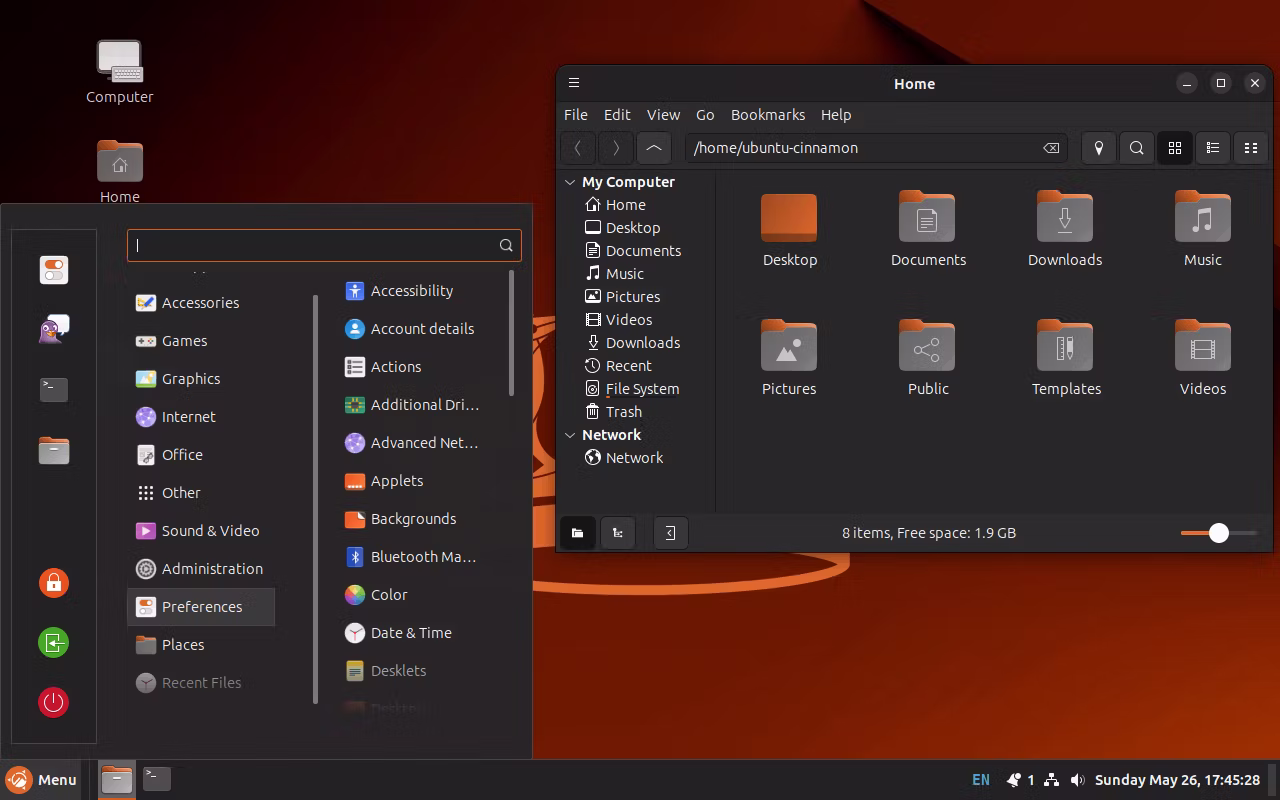Click the EN keyboard layout indicator

(x=981, y=780)
